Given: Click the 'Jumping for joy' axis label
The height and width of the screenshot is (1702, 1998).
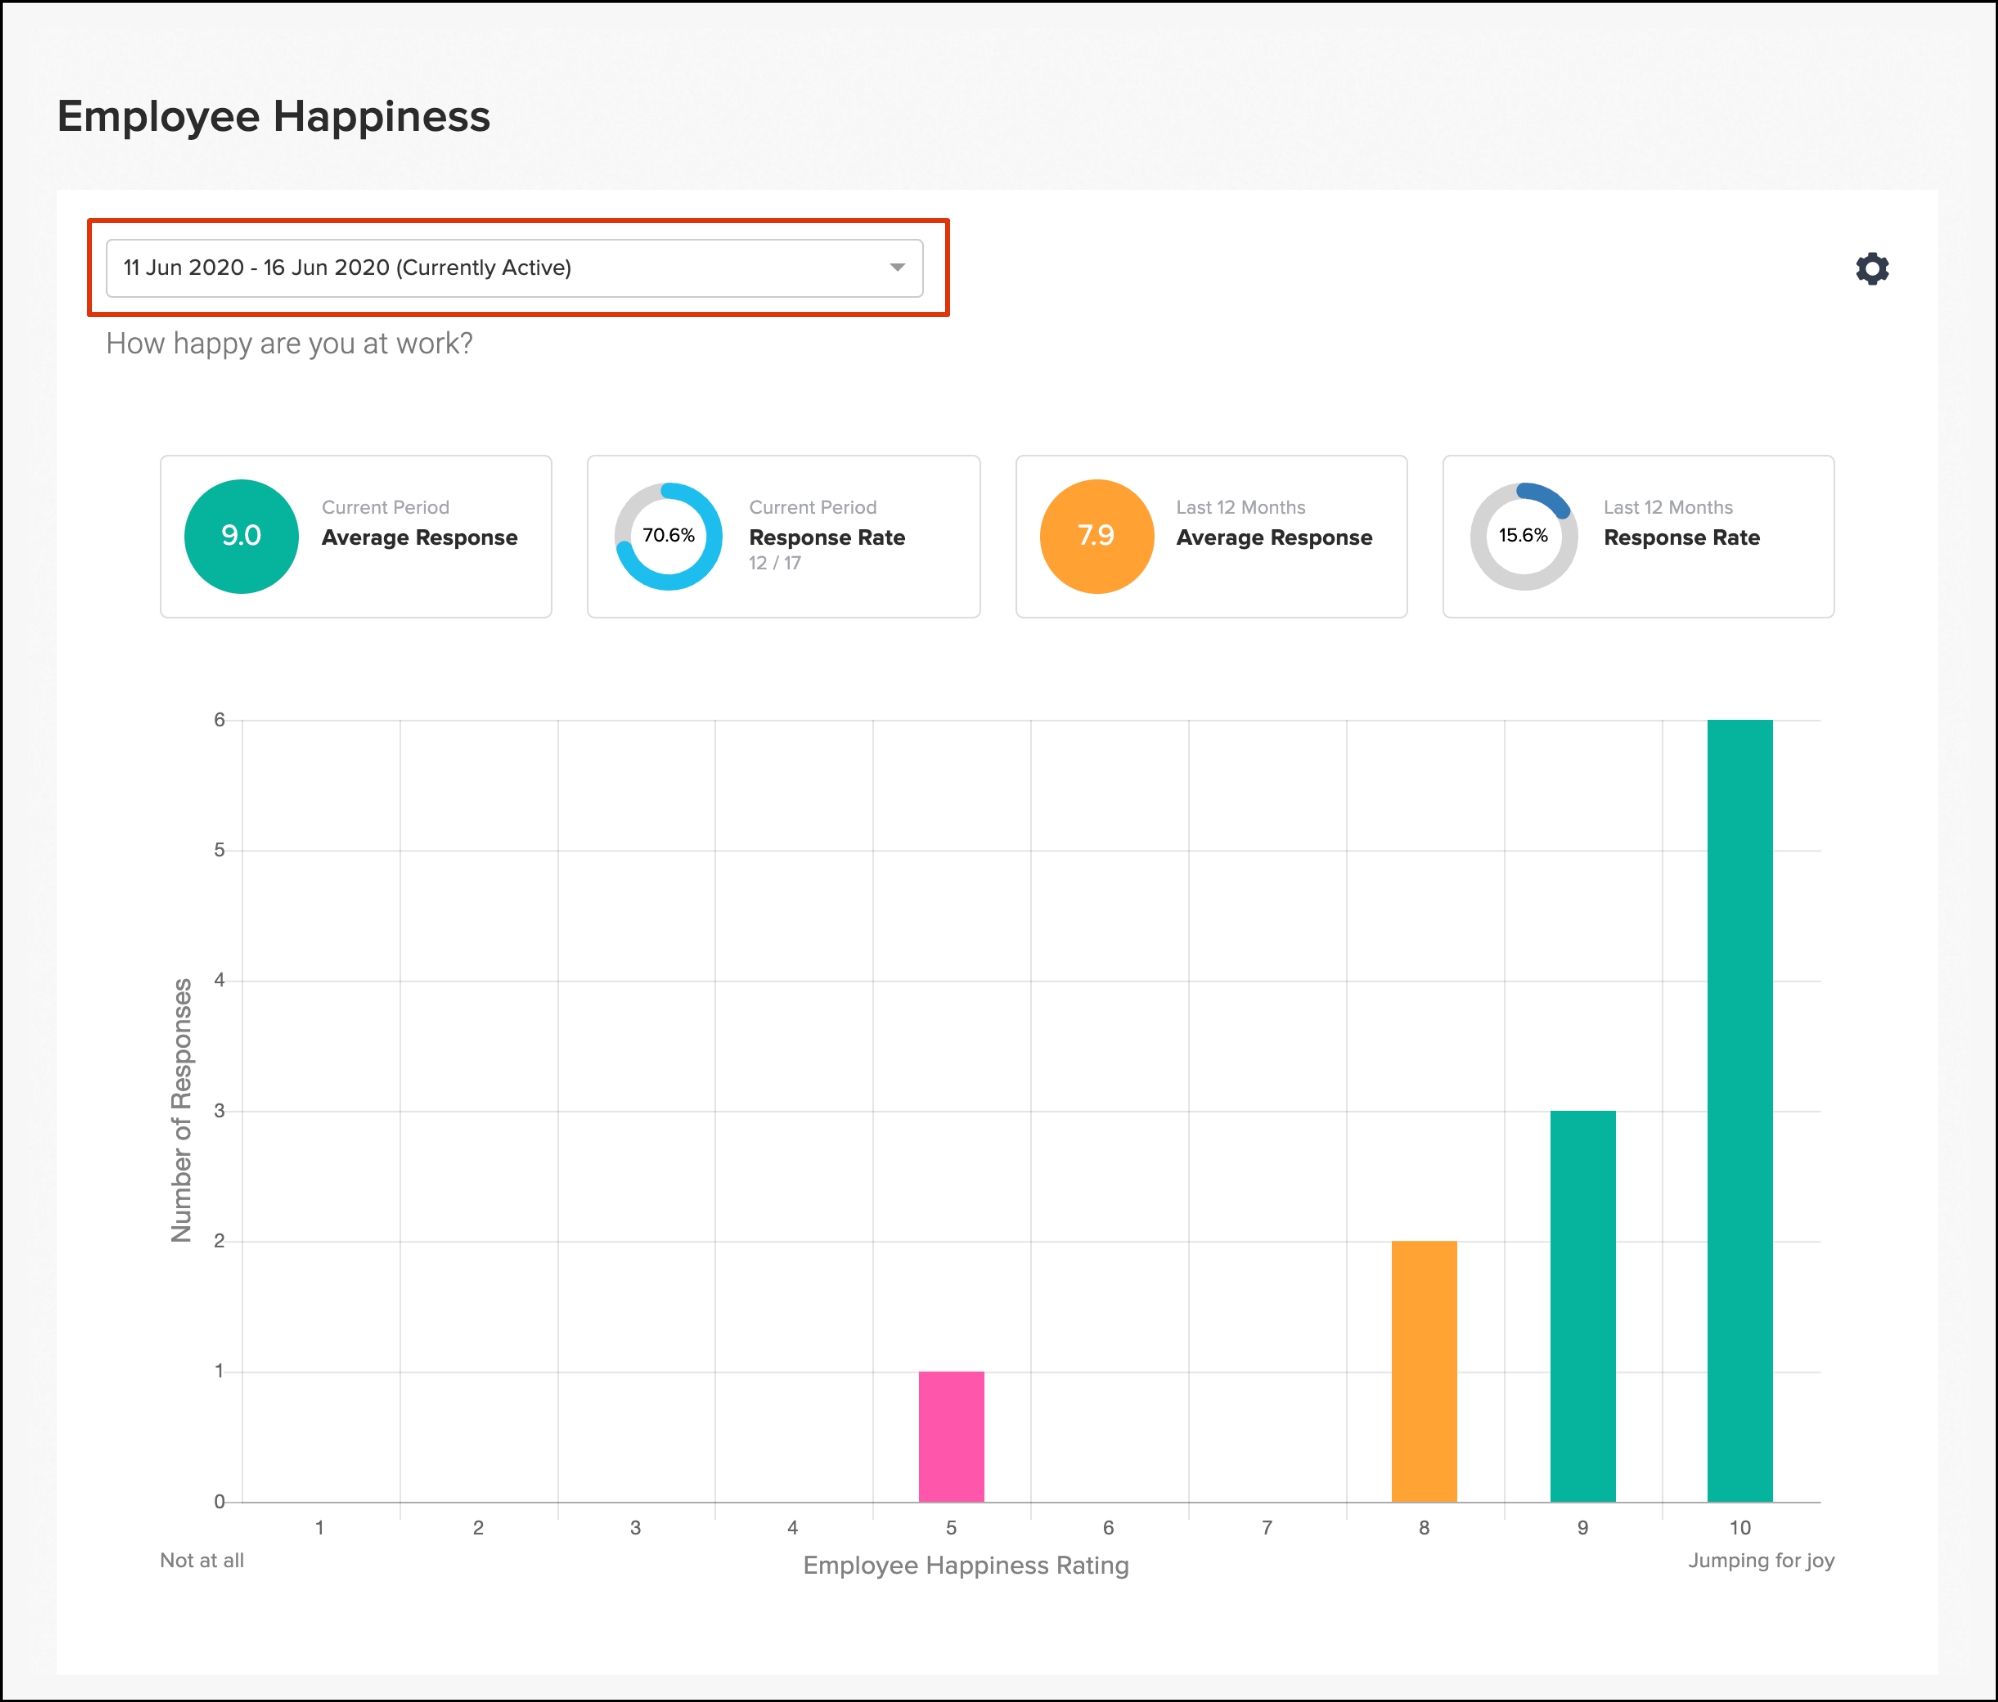Looking at the screenshot, I should click(1761, 1560).
